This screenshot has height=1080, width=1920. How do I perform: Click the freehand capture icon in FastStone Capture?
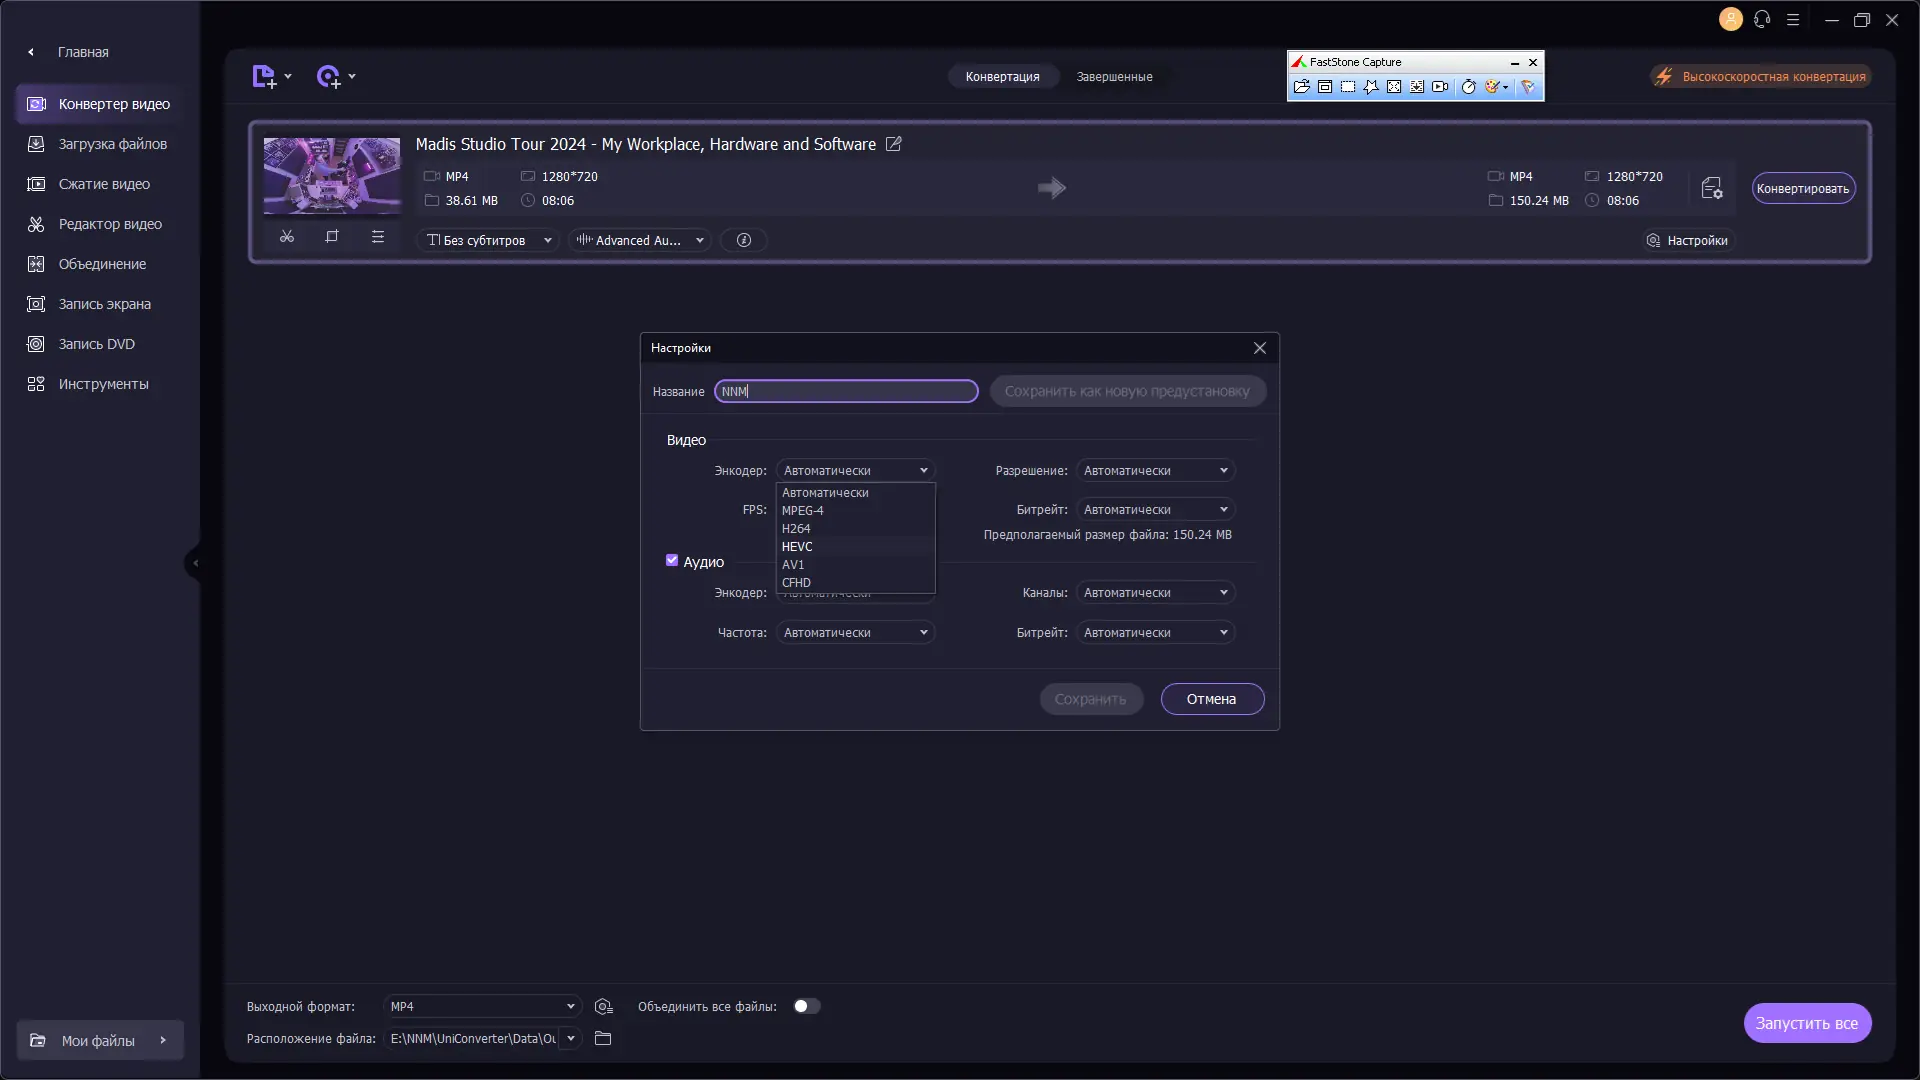point(1371,87)
